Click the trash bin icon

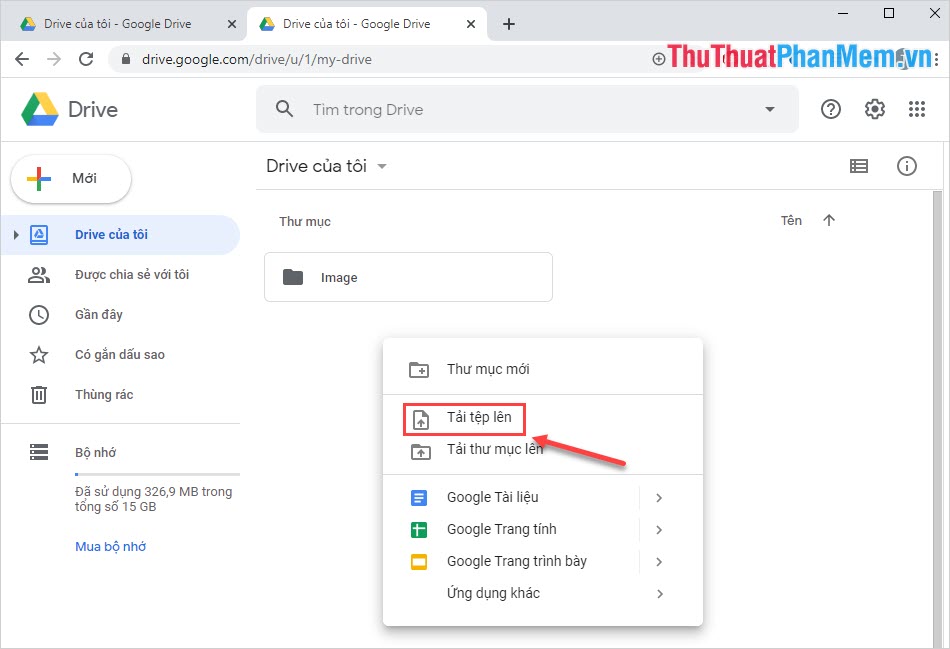pos(39,394)
